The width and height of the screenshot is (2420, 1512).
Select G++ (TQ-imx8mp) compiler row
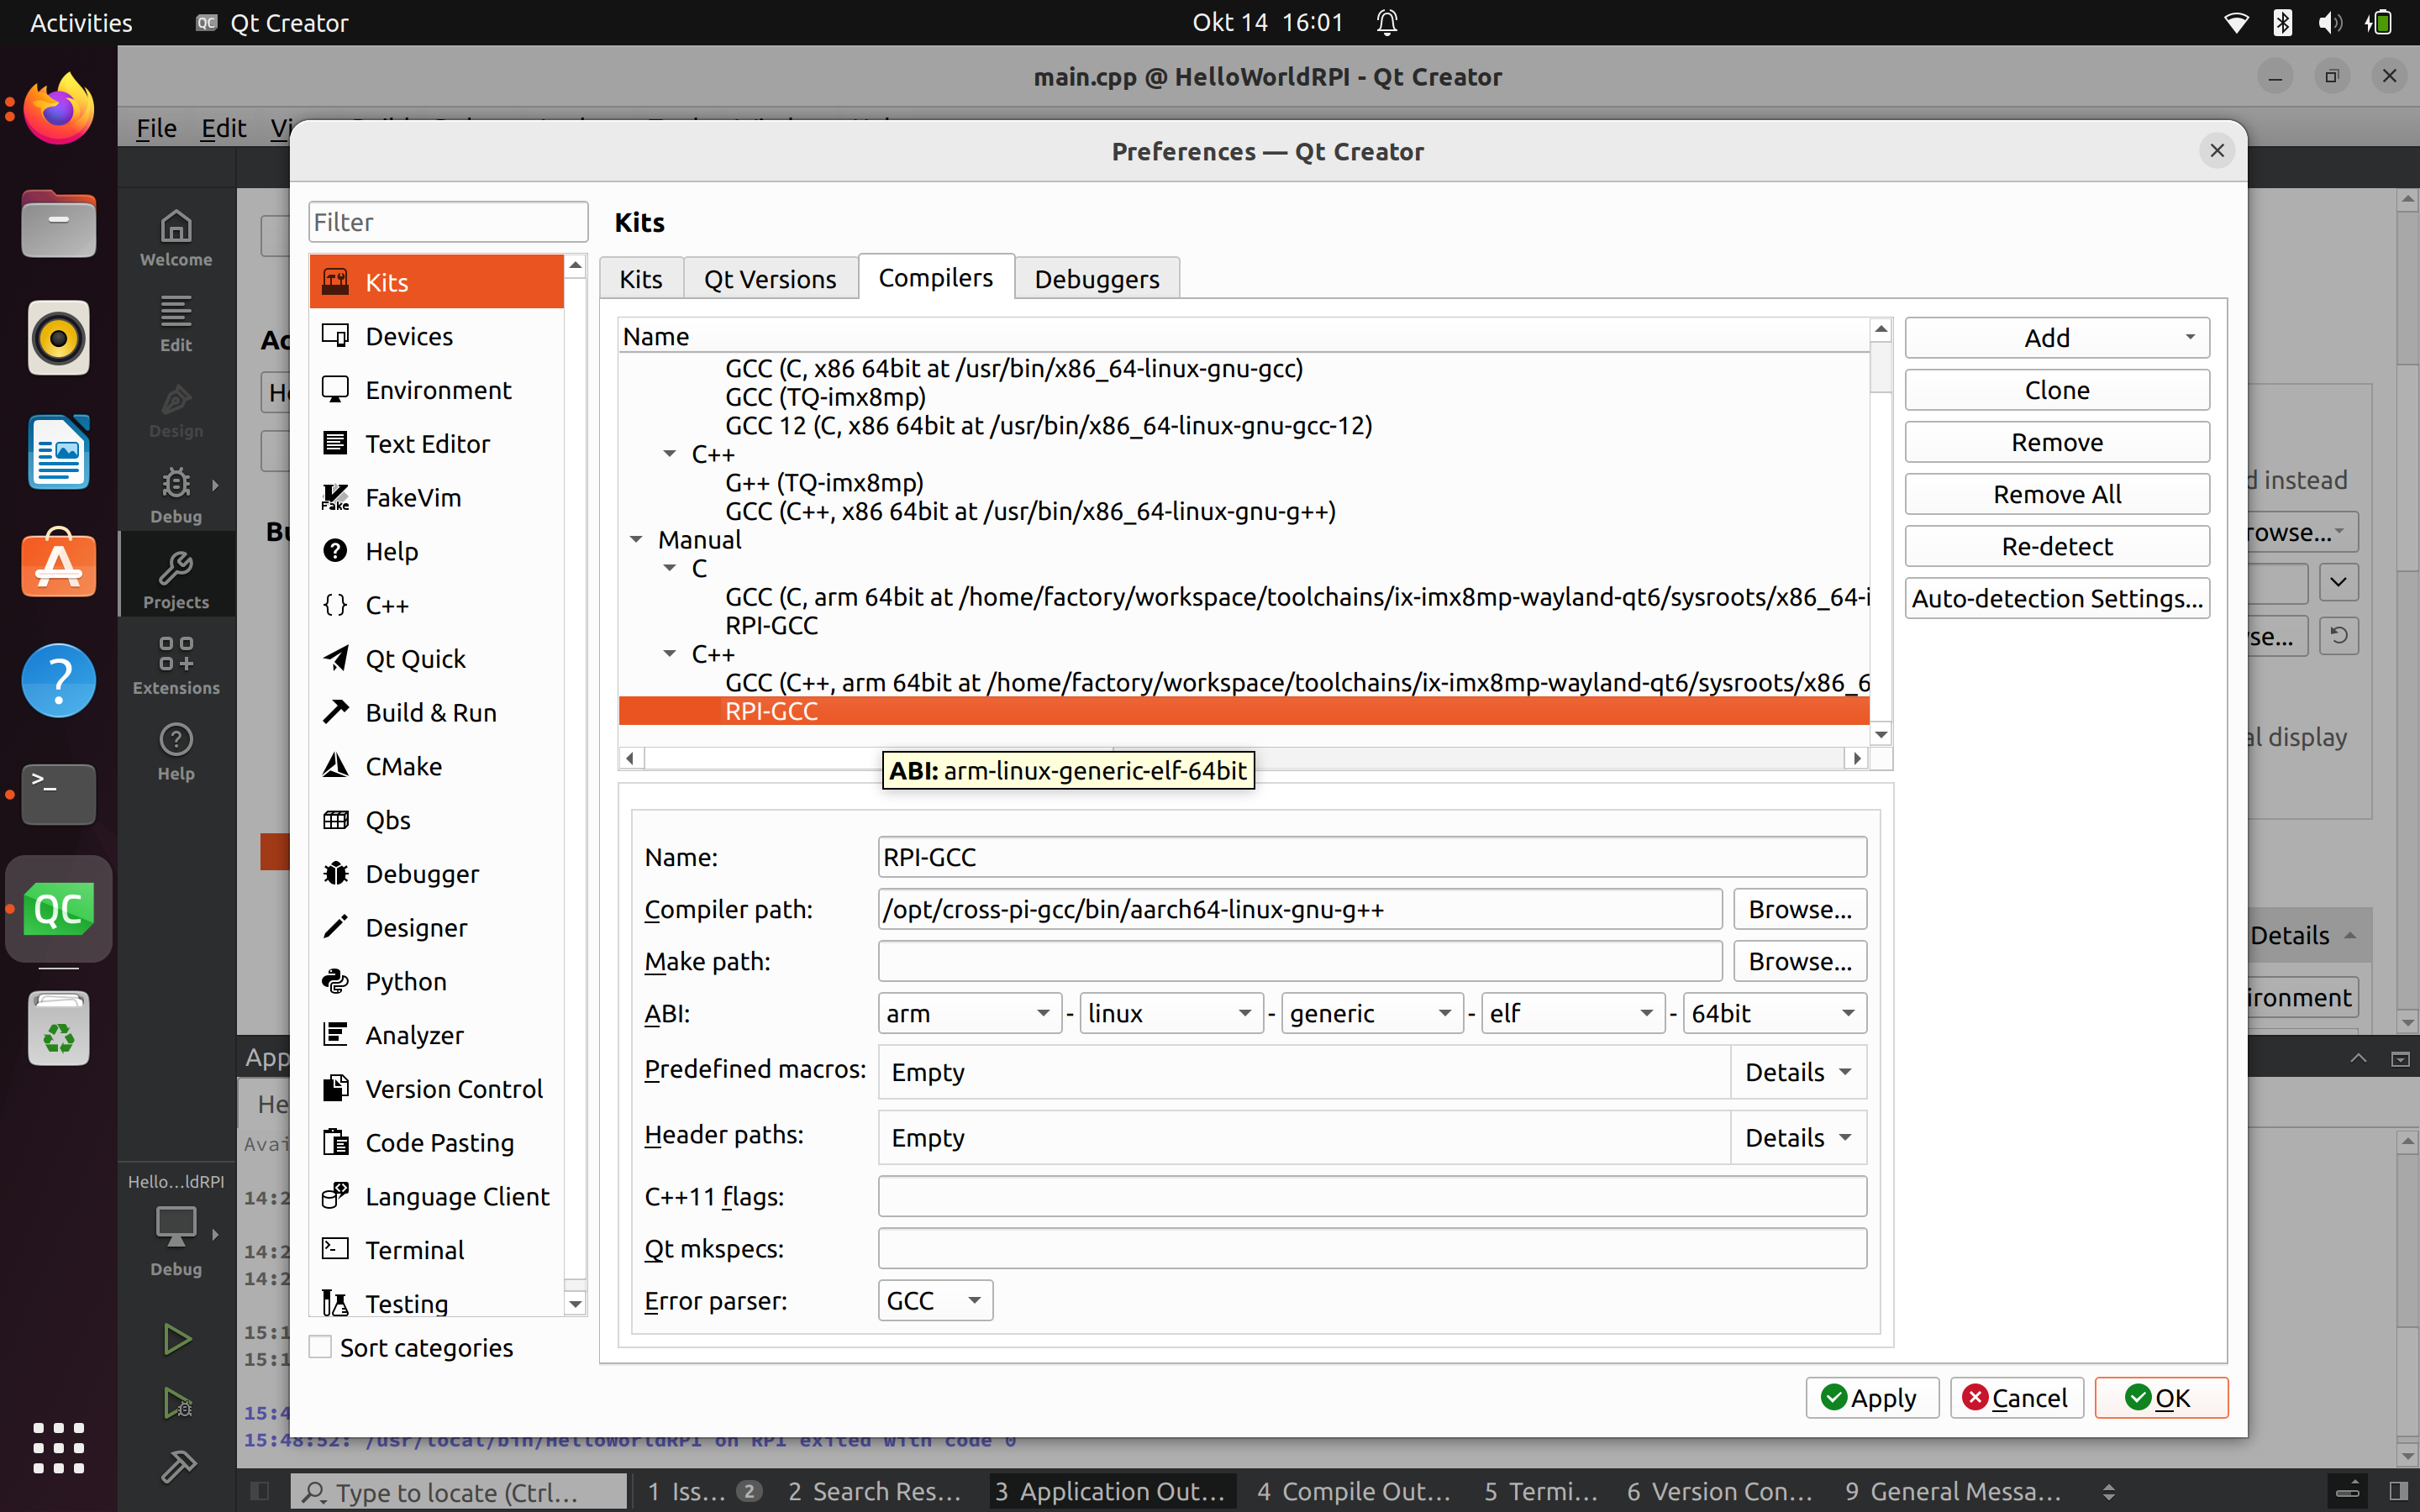click(824, 483)
